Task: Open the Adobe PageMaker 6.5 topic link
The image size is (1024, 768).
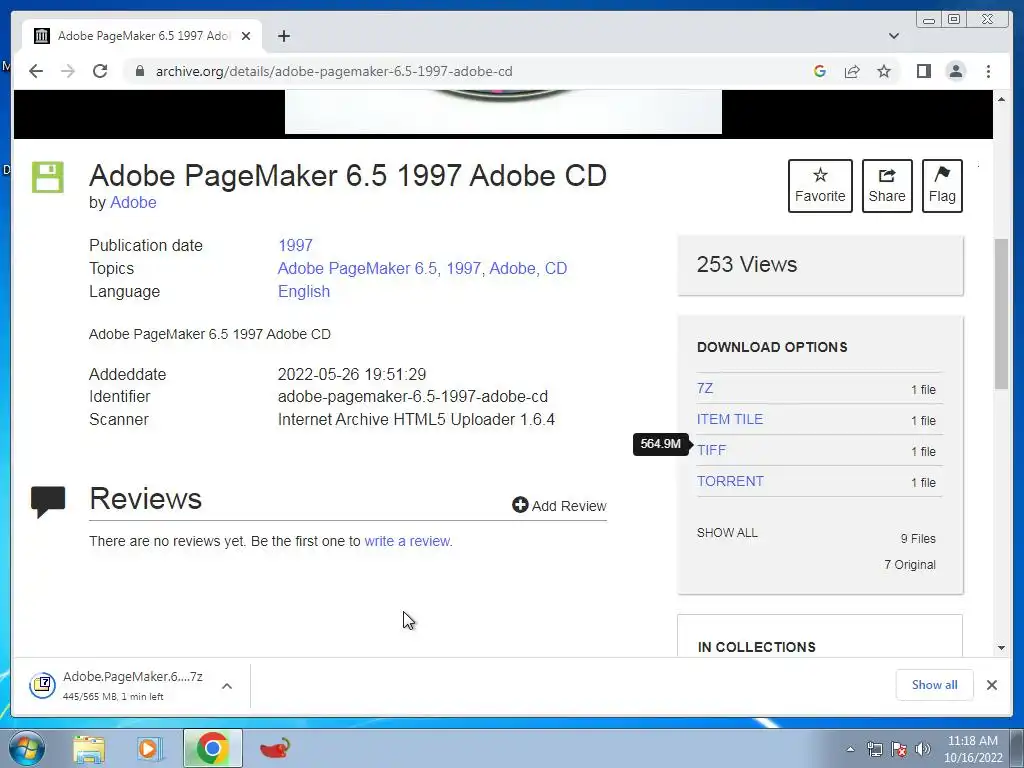Action: (358, 268)
